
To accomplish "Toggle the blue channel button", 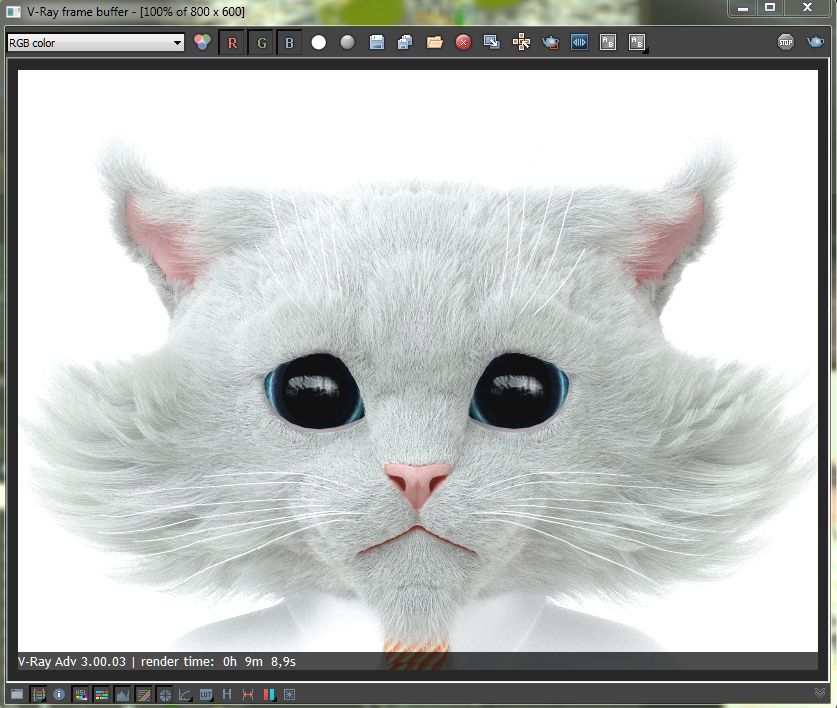I will (x=289, y=43).
